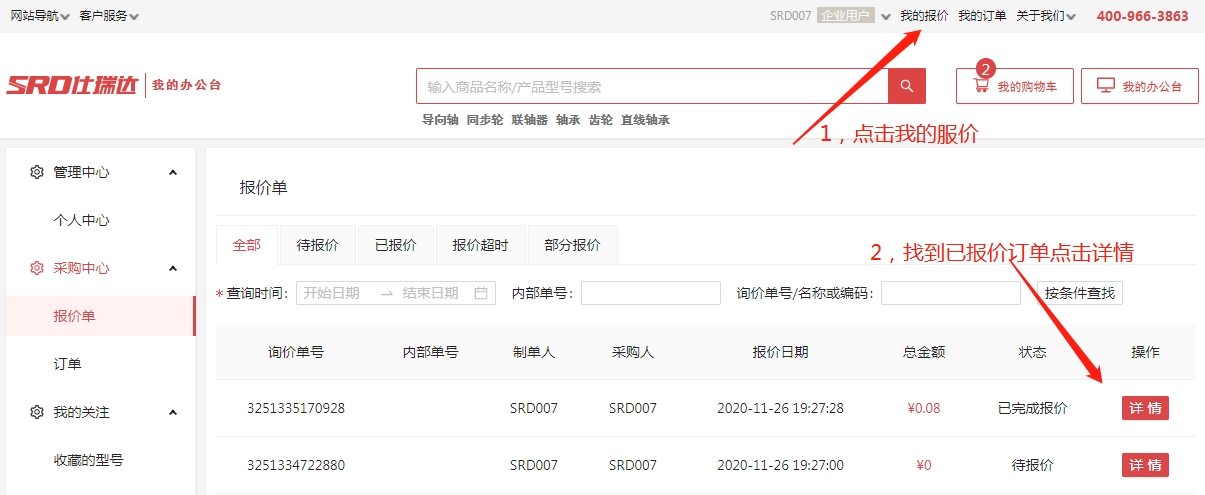Open 我的办公台 monitor icon button
This screenshot has width=1205, height=495.
point(1139,86)
